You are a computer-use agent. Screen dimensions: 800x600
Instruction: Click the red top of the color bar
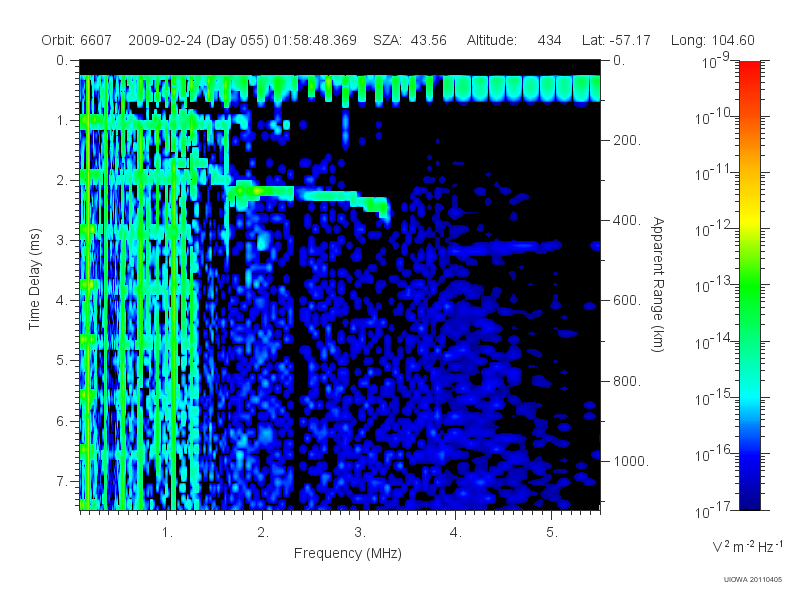coord(749,69)
